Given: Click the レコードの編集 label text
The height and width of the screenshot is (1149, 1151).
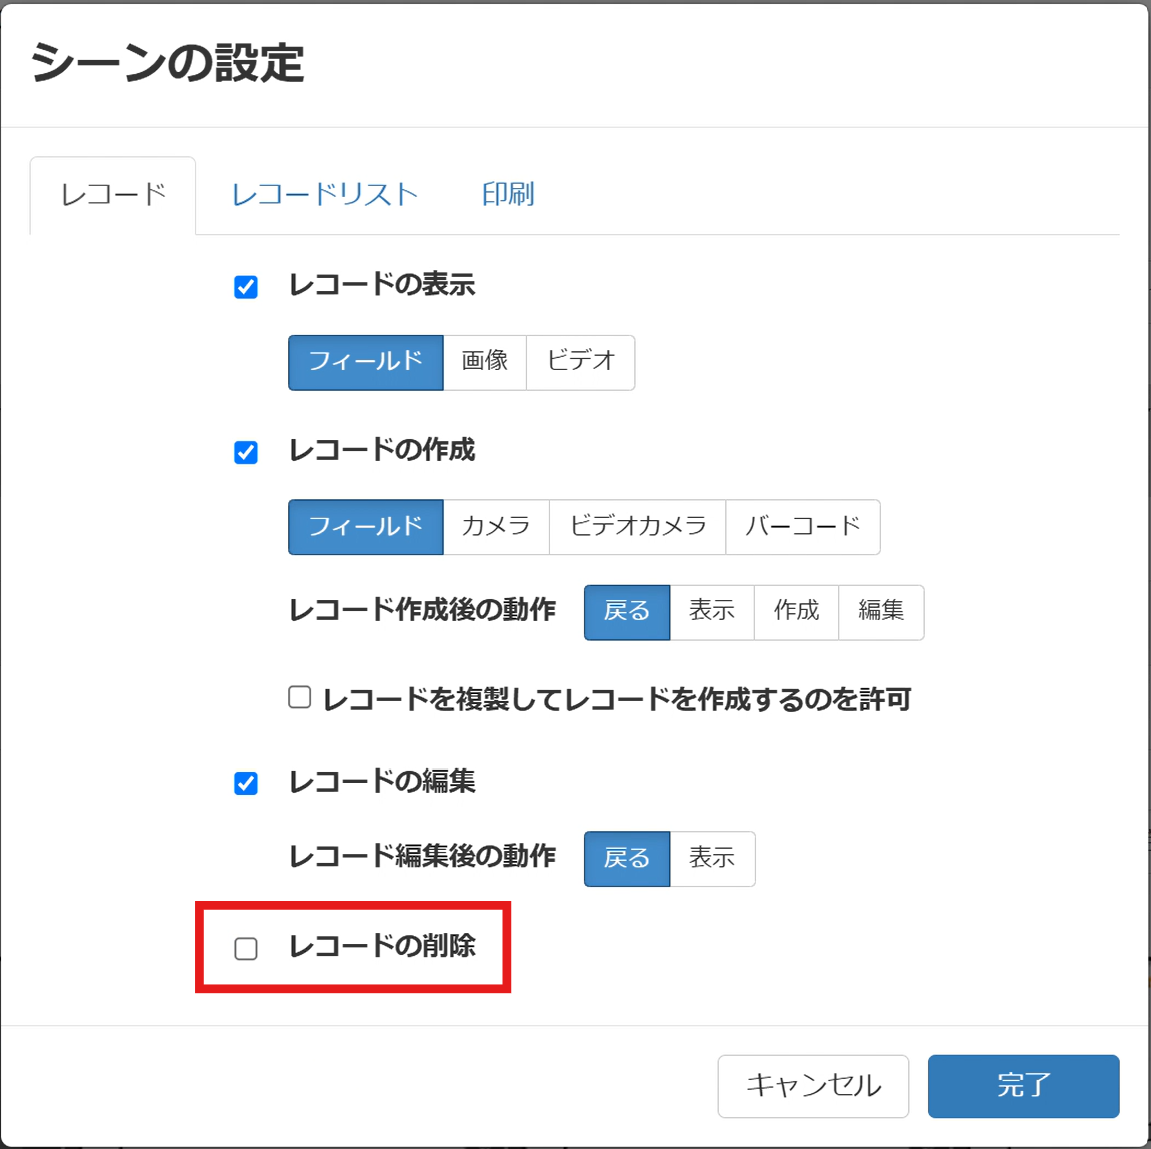Looking at the screenshot, I should tap(382, 781).
